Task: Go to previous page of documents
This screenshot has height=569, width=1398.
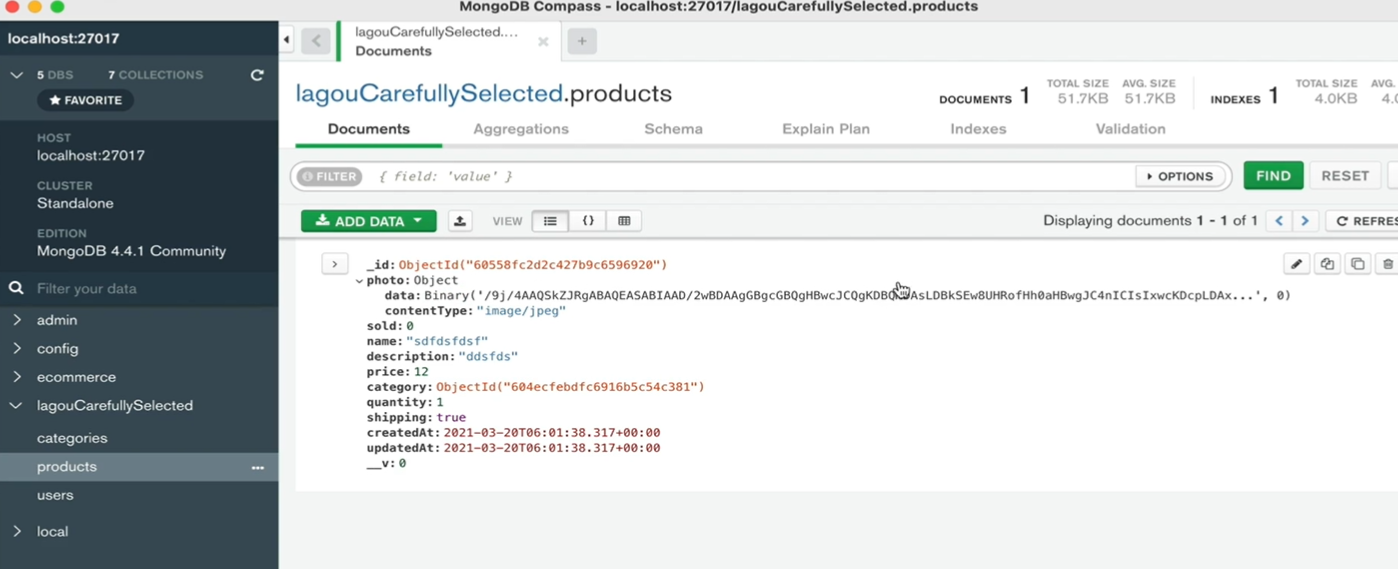Action: tap(1279, 221)
